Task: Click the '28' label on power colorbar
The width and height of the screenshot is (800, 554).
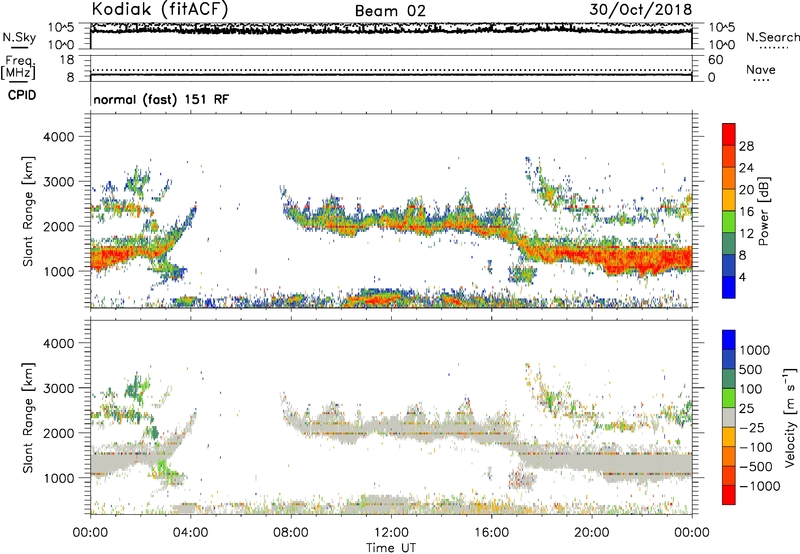Action: click(746, 146)
